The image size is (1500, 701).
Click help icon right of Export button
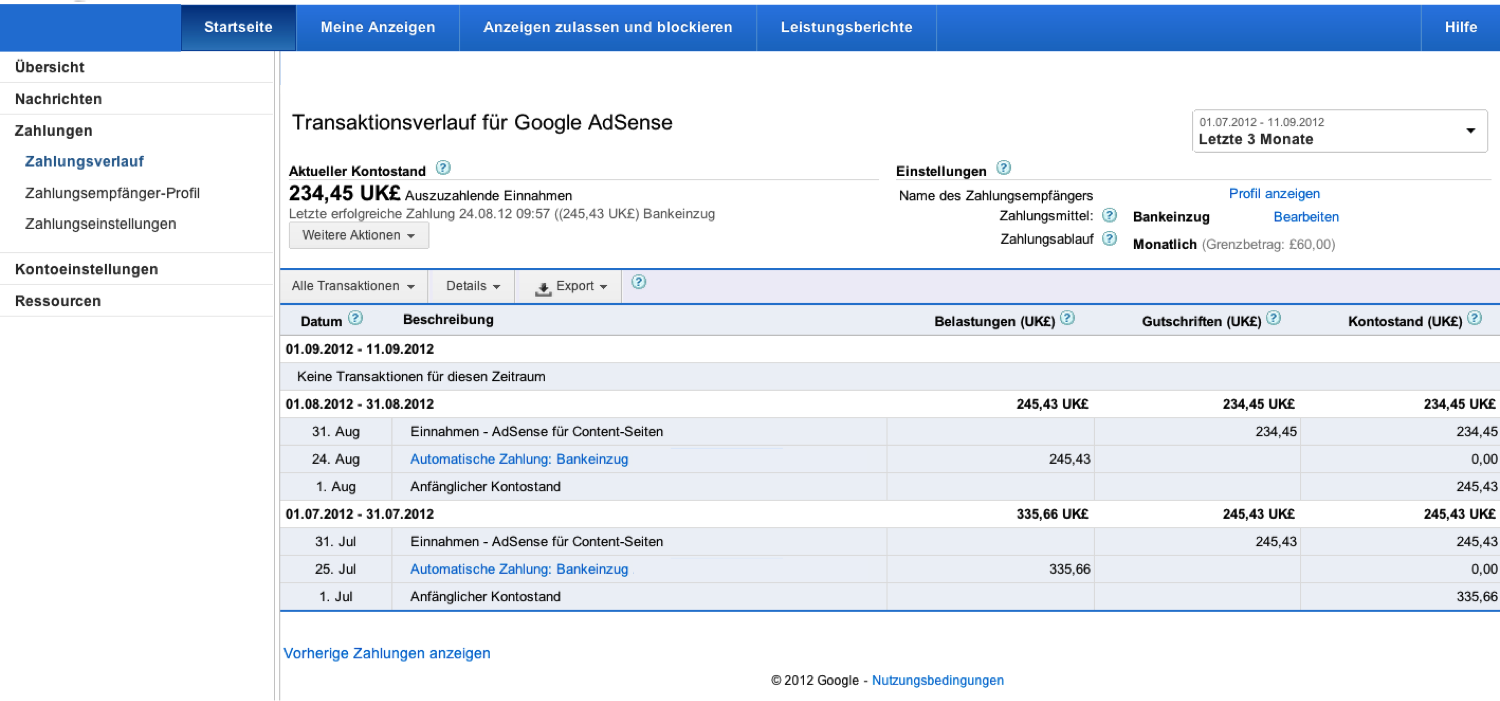click(639, 283)
